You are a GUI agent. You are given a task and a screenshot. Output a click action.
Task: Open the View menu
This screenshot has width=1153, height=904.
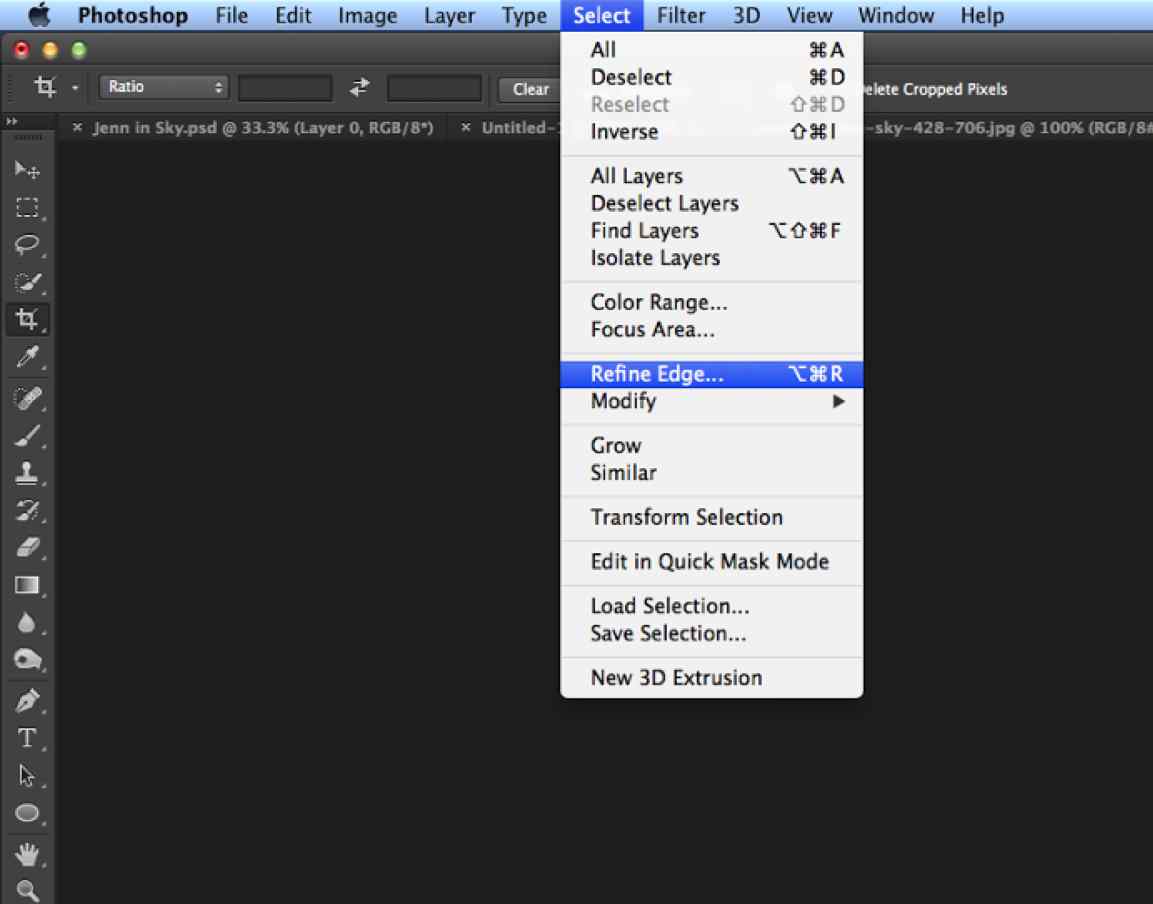coord(809,15)
